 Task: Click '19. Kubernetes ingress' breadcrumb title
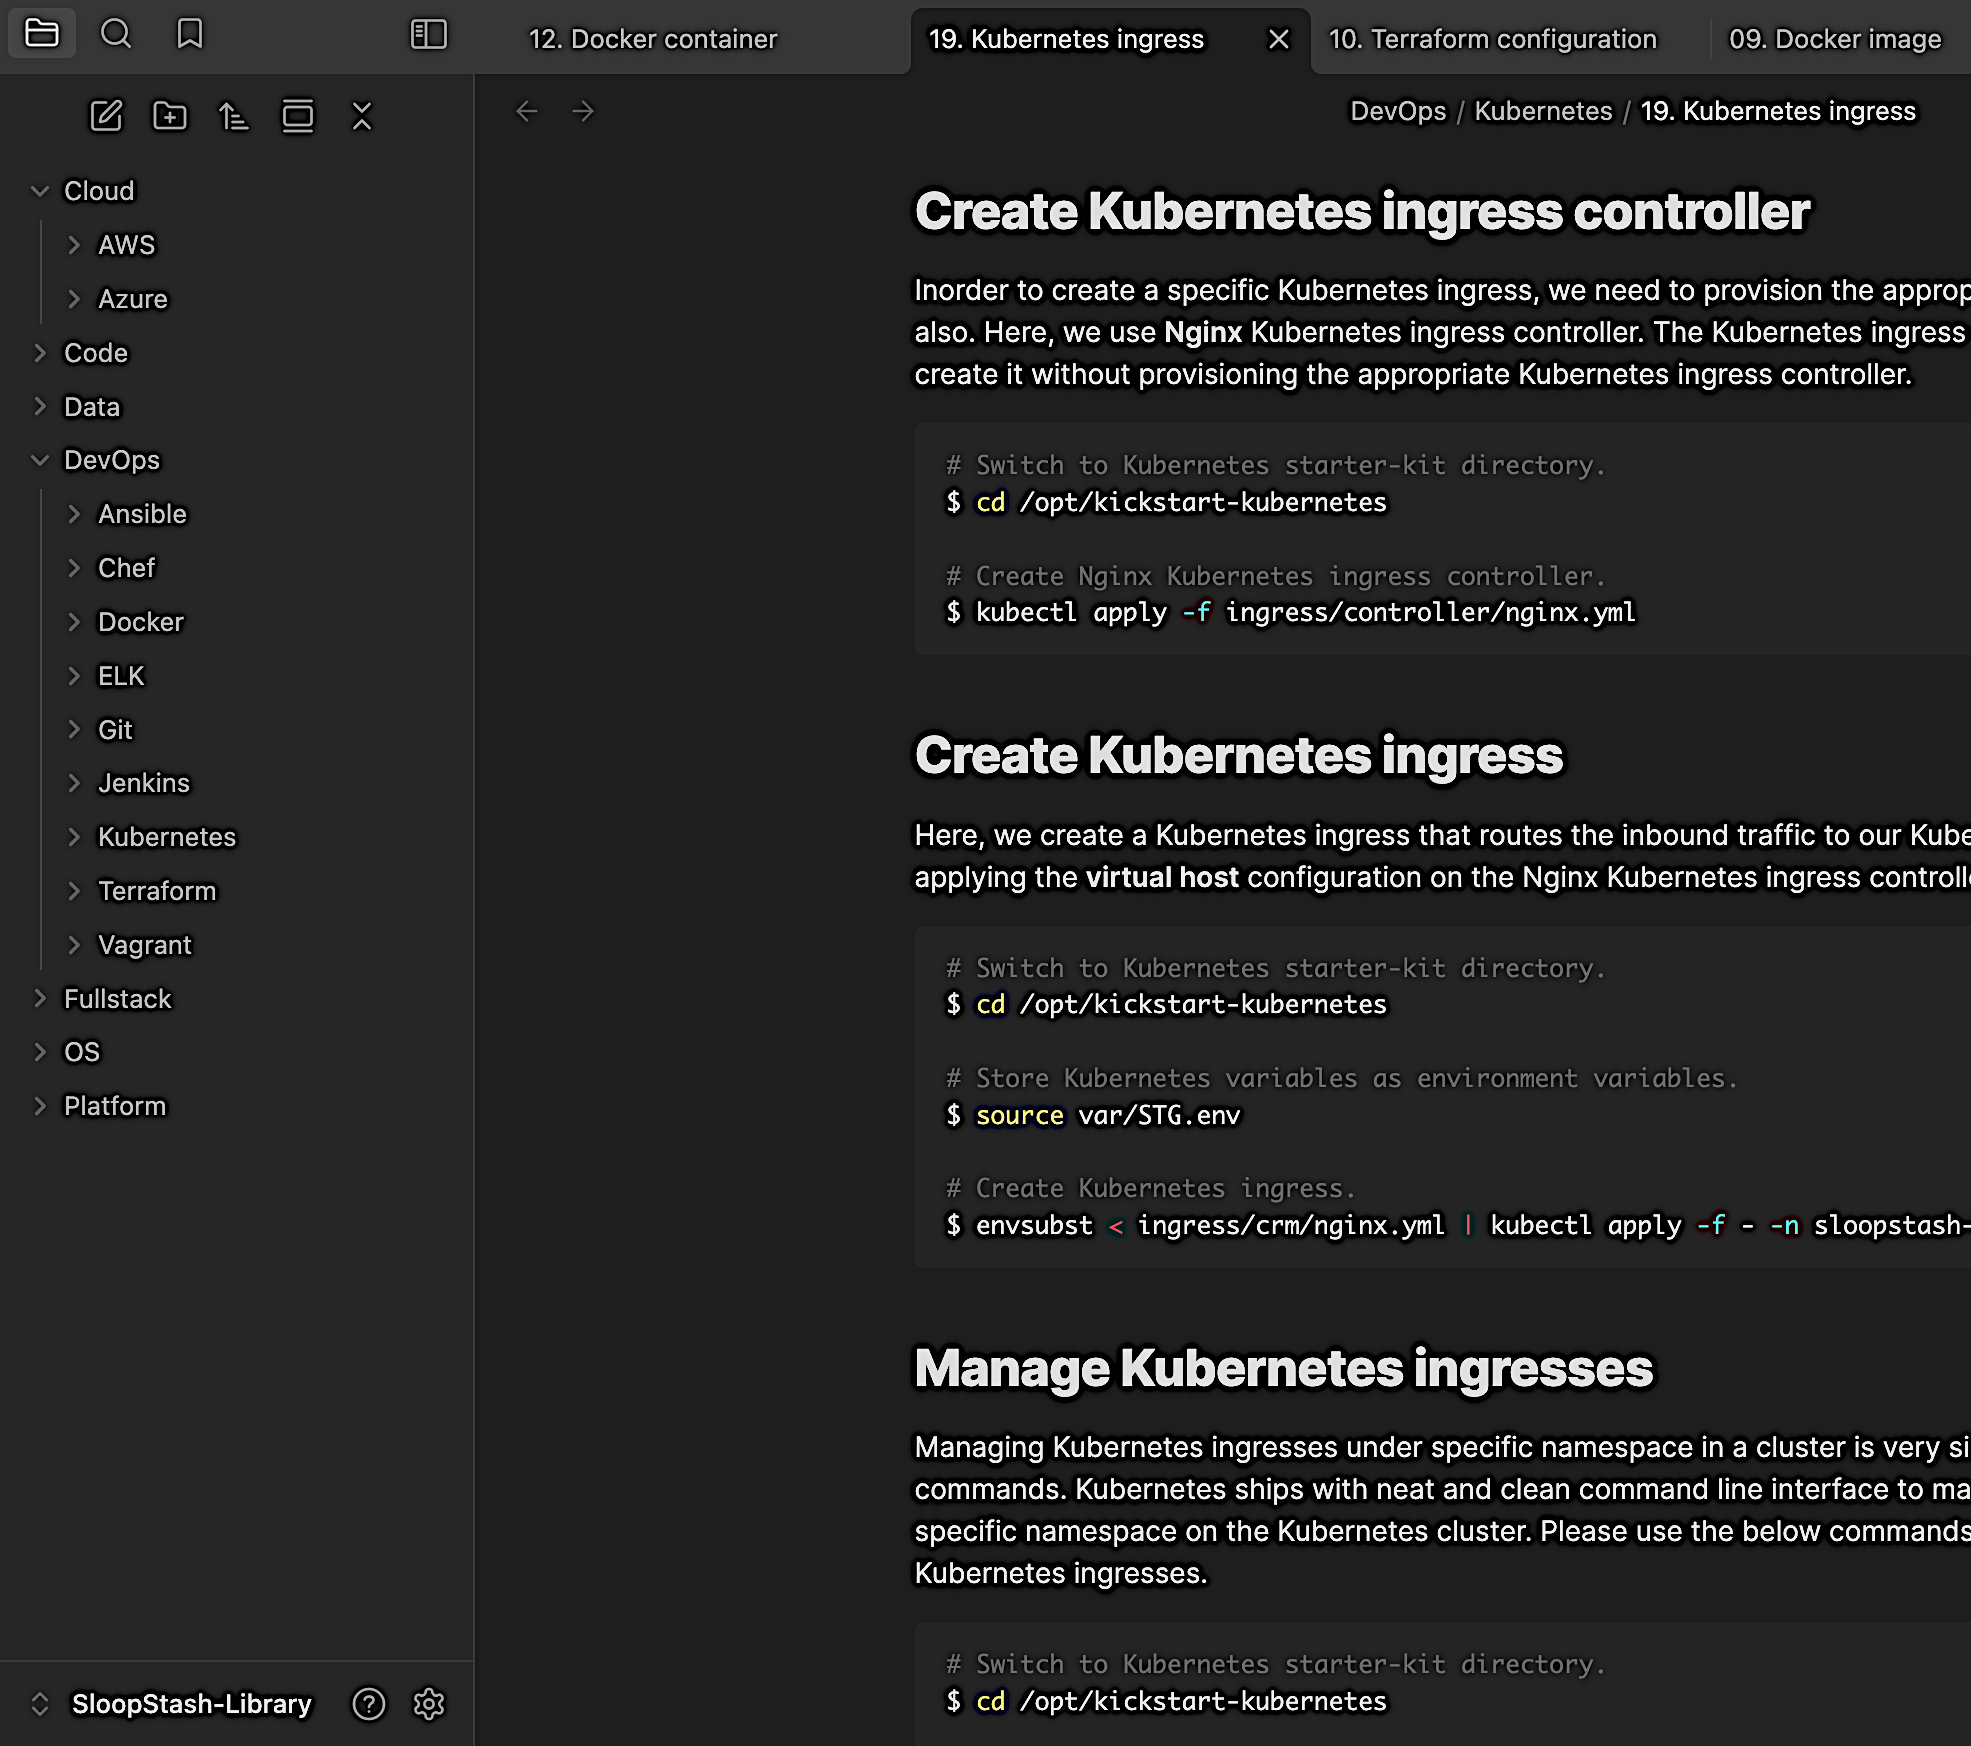click(x=1778, y=111)
